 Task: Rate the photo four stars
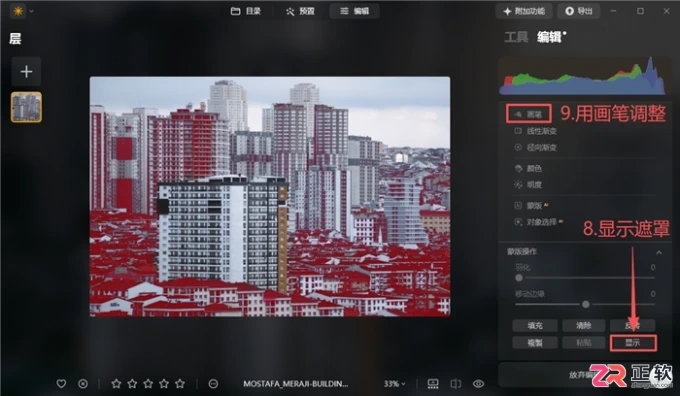coord(164,383)
